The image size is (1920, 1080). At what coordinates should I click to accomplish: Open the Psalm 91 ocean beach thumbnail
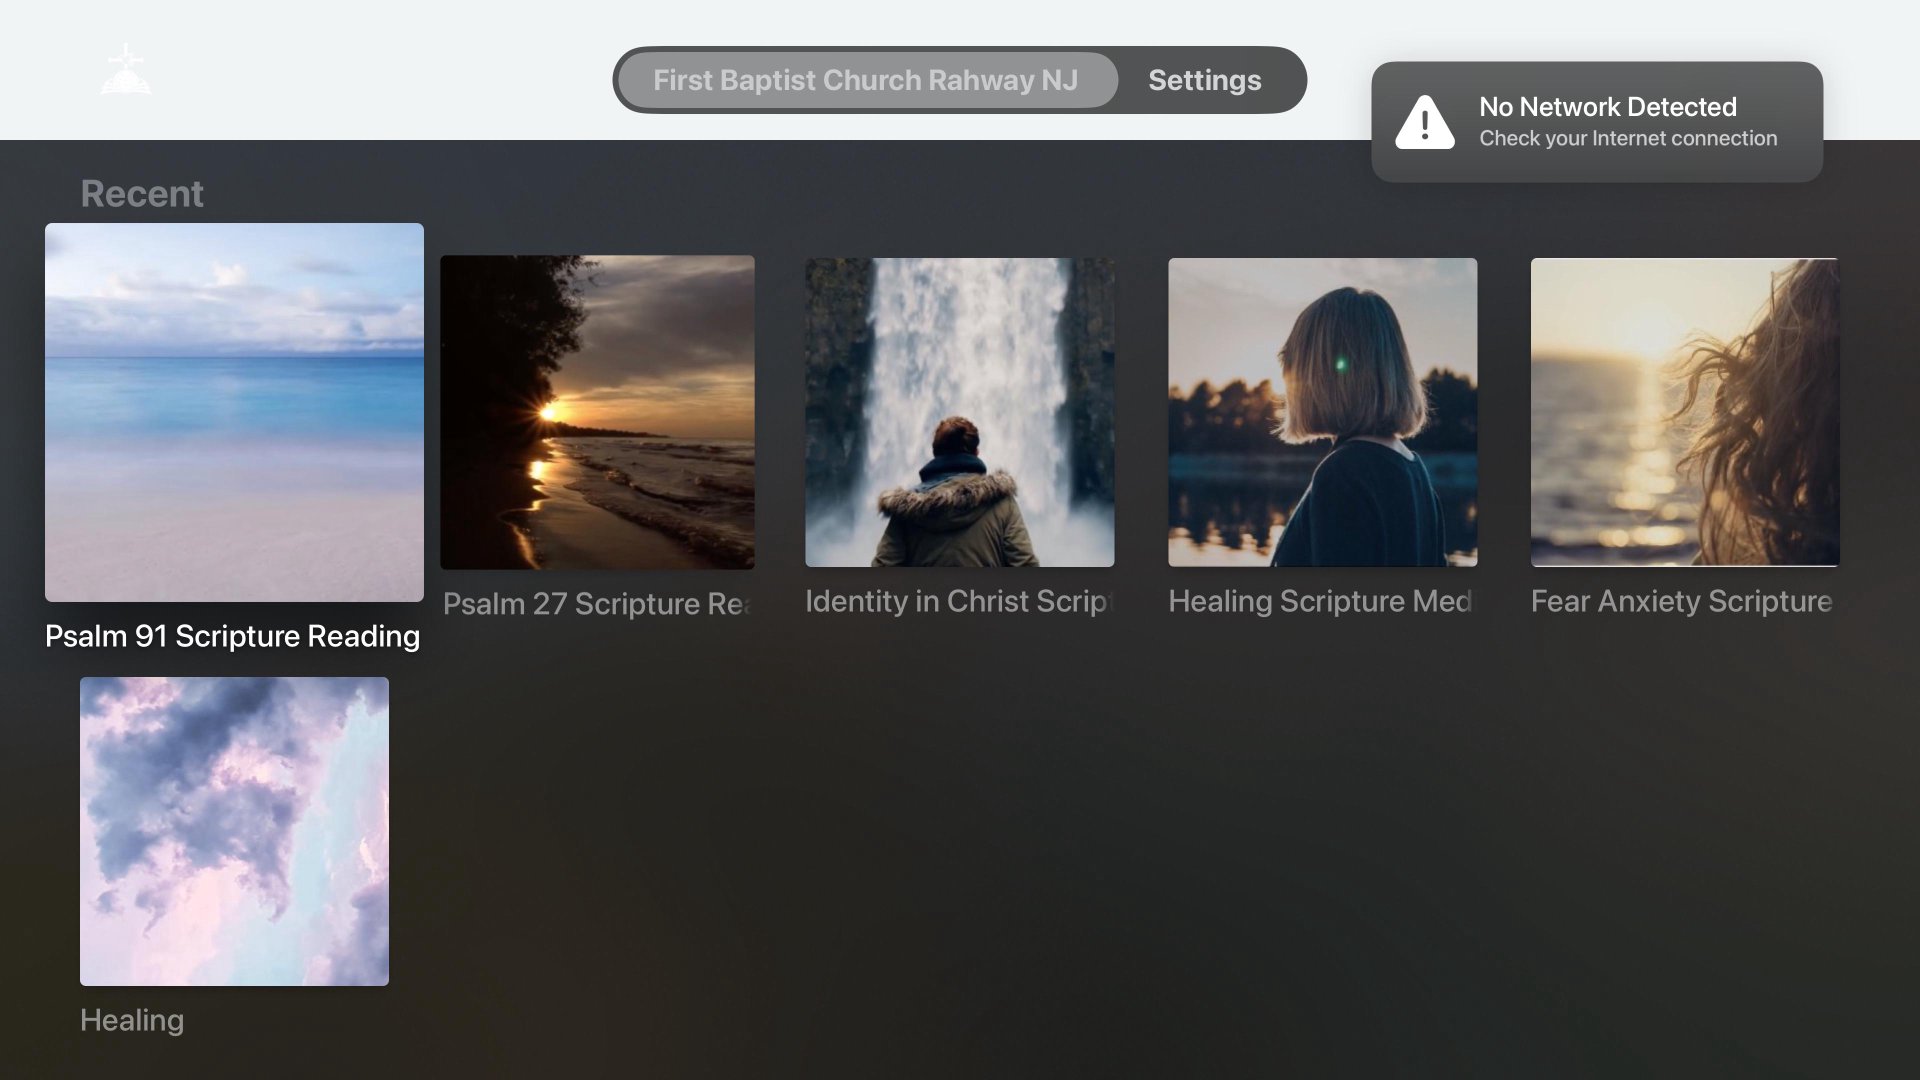coord(234,412)
